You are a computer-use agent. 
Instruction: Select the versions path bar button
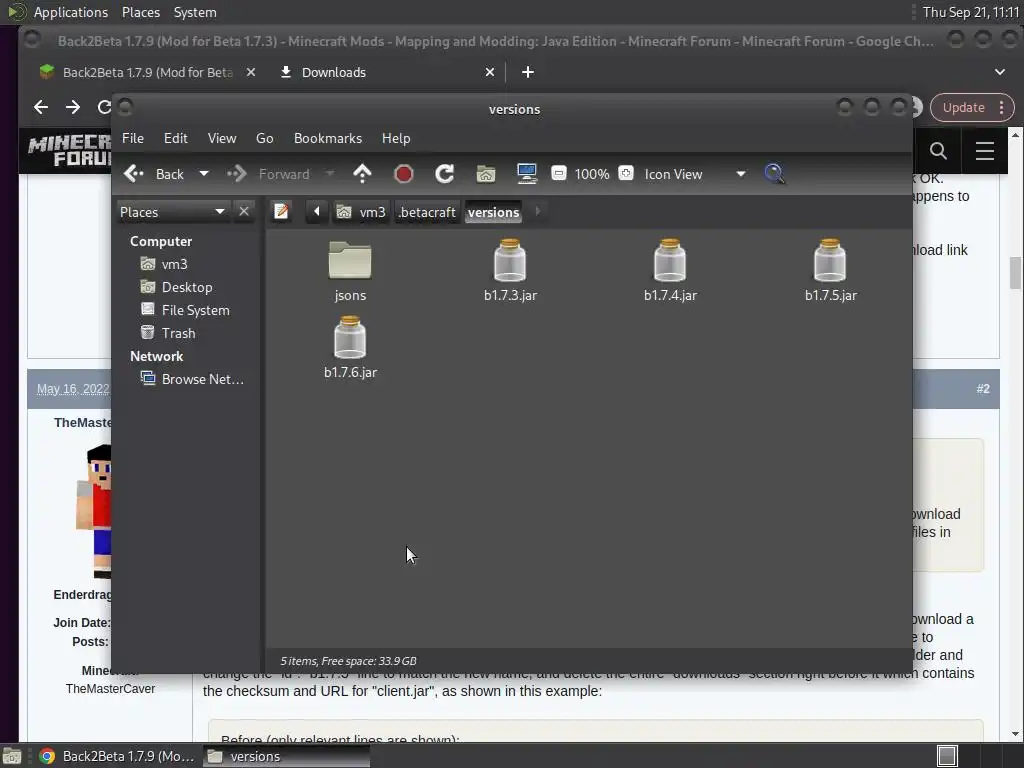[494, 212]
